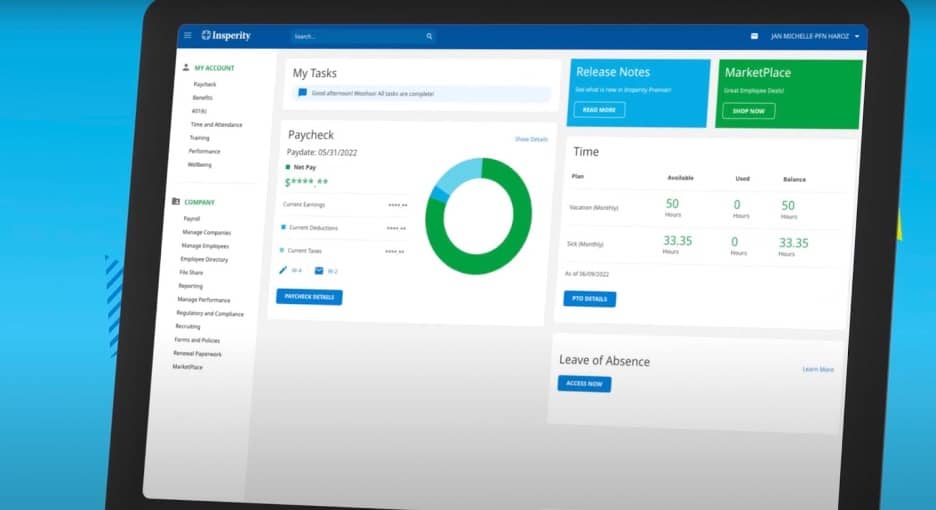Click the Insperity logo
936x510 pixels.
226,36
